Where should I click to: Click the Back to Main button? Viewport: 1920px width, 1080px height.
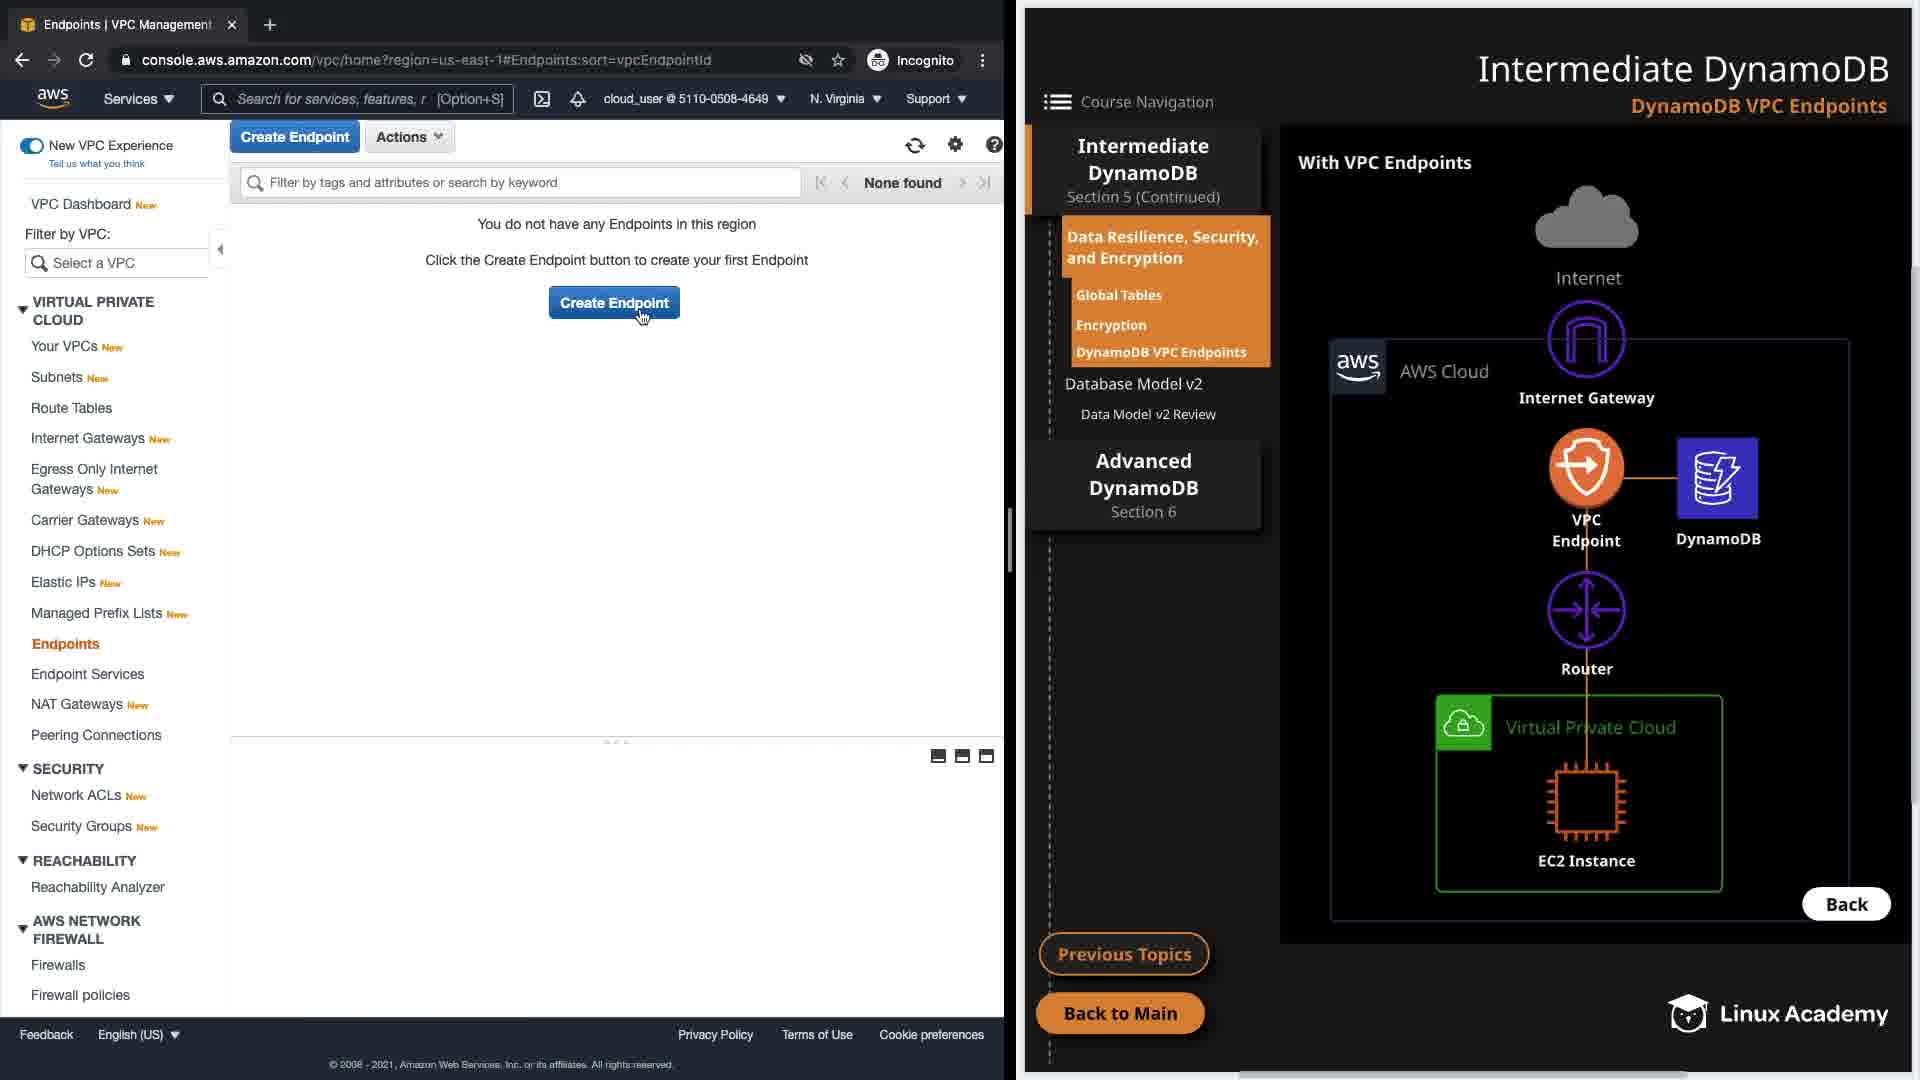coord(1120,1013)
